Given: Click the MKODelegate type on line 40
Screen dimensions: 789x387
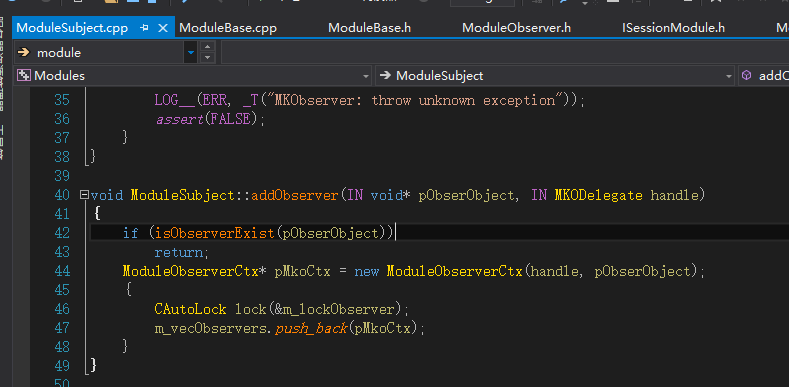Looking at the screenshot, I should [x=598, y=195].
